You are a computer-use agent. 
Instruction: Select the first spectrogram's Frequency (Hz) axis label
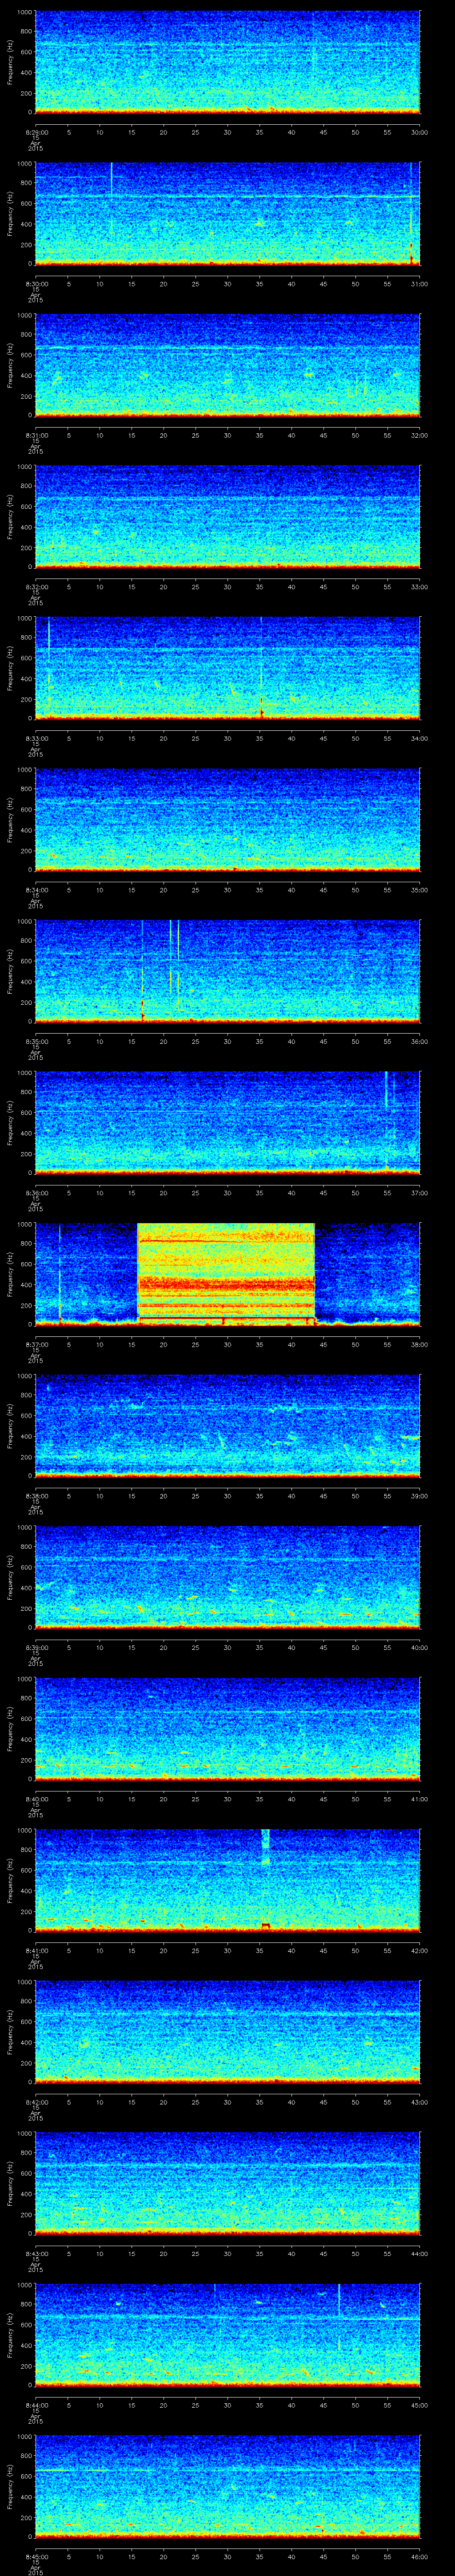[10, 62]
